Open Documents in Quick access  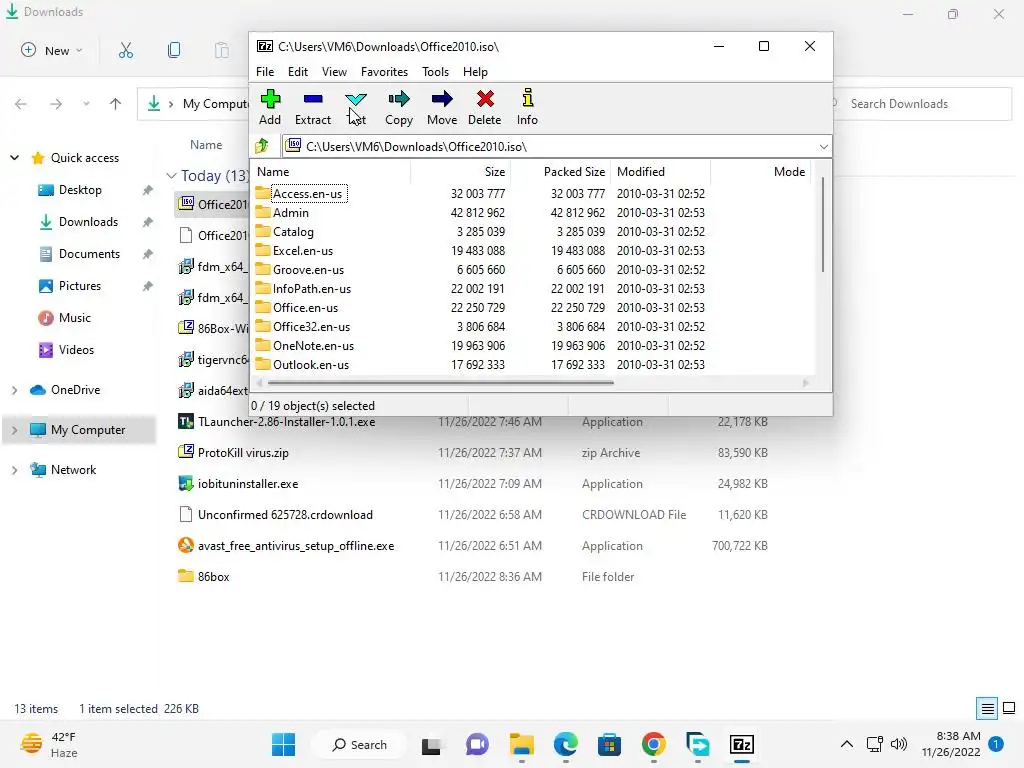coord(89,254)
